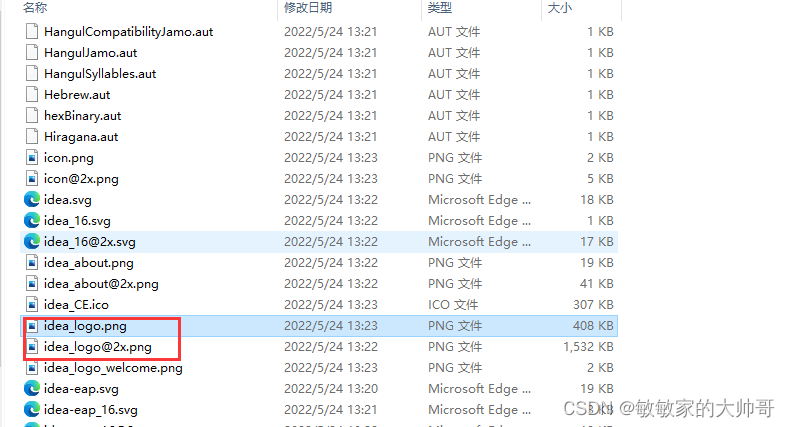Image resolution: width=790 pixels, height=427 pixels.
Task: Select file name HangulSyllables.aut
Action: point(100,74)
